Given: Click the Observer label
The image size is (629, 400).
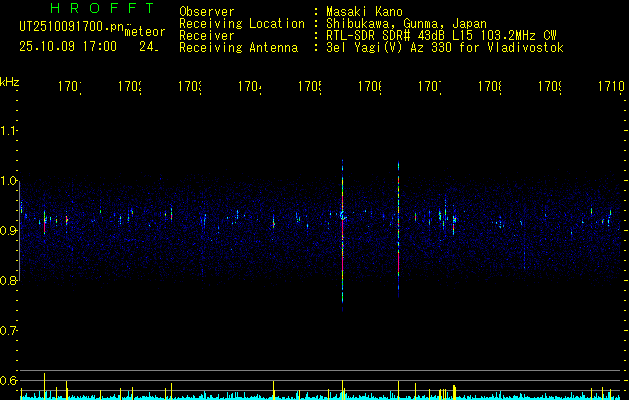Looking at the screenshot, I should 207,11.
